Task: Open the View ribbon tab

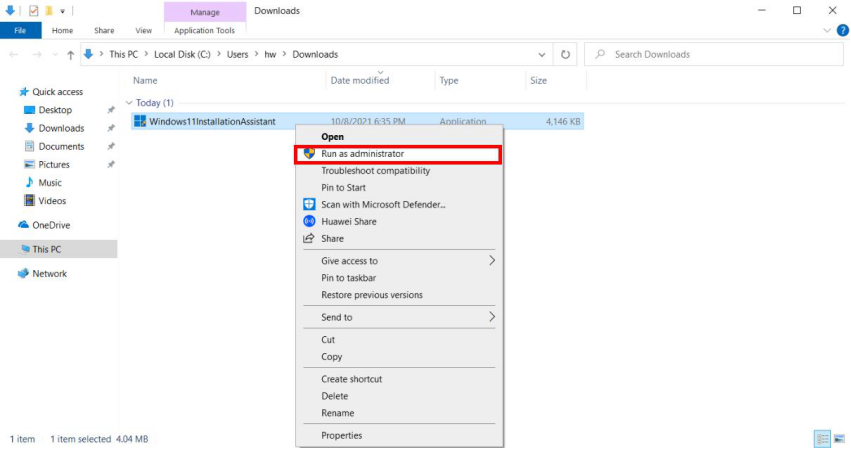Action: [143, 31]
